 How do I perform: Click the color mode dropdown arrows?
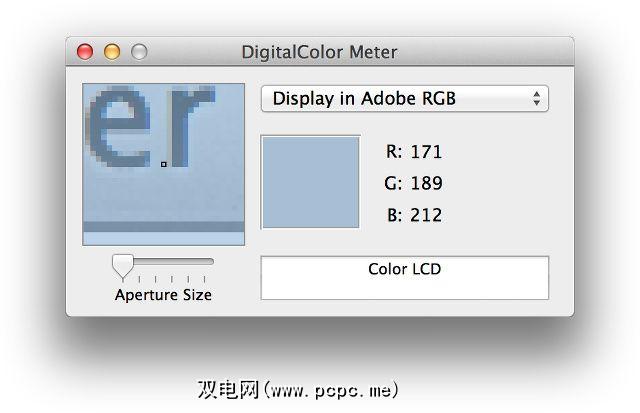click(537, 98)
